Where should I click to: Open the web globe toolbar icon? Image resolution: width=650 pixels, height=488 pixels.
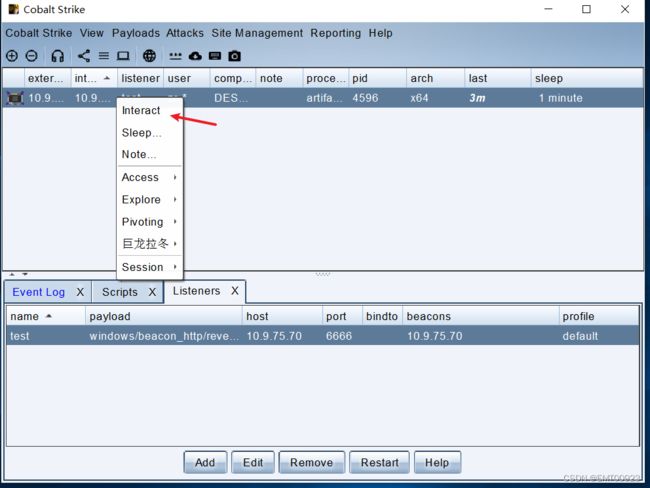tap(149, 56)
